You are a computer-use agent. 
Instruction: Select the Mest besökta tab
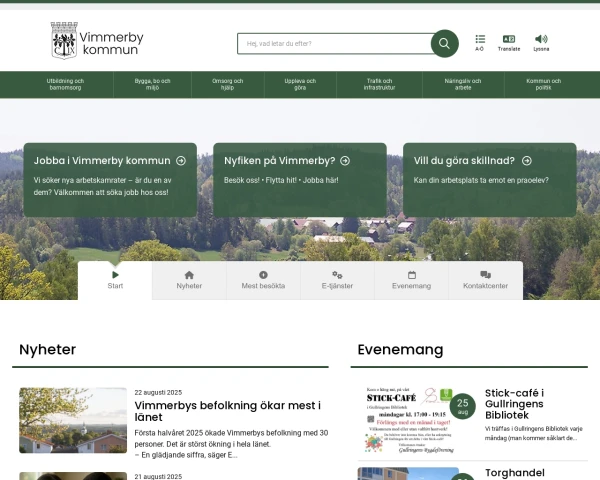(263, 281)
